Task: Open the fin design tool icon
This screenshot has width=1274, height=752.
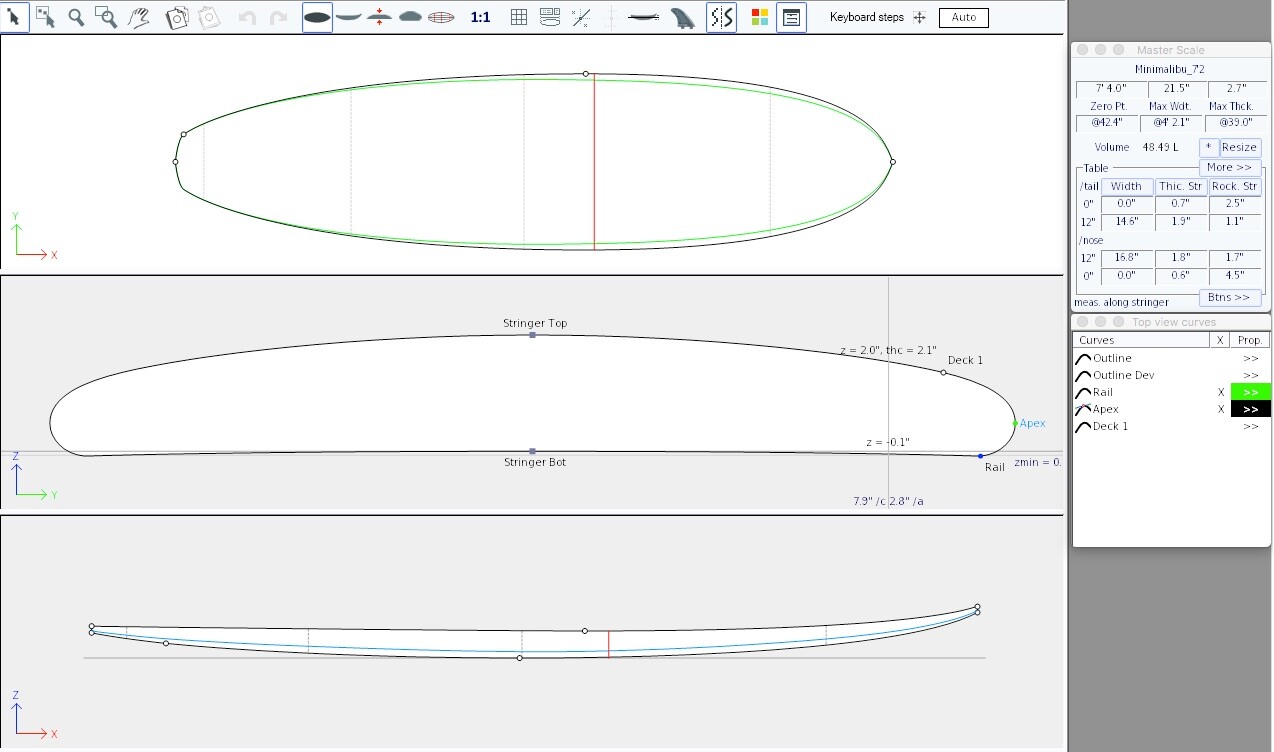Action: [684, 17]
